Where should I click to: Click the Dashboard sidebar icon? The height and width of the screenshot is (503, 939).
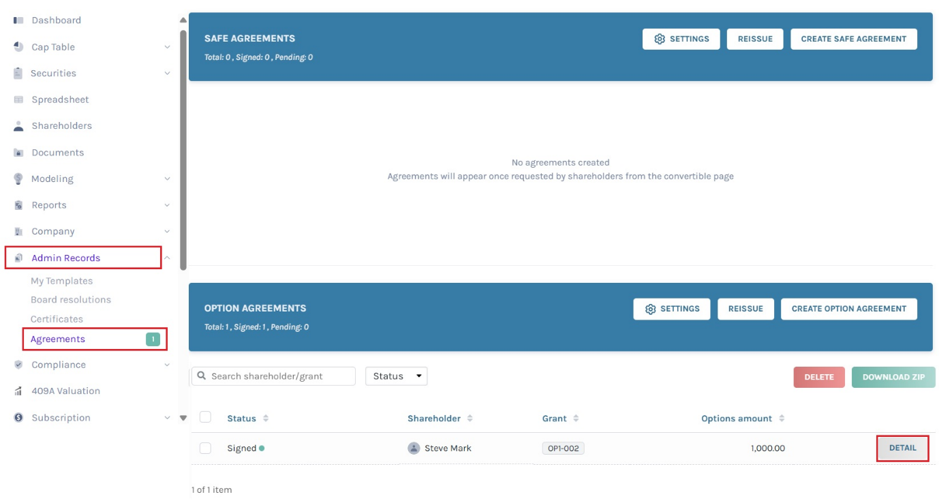coord(19,20)
